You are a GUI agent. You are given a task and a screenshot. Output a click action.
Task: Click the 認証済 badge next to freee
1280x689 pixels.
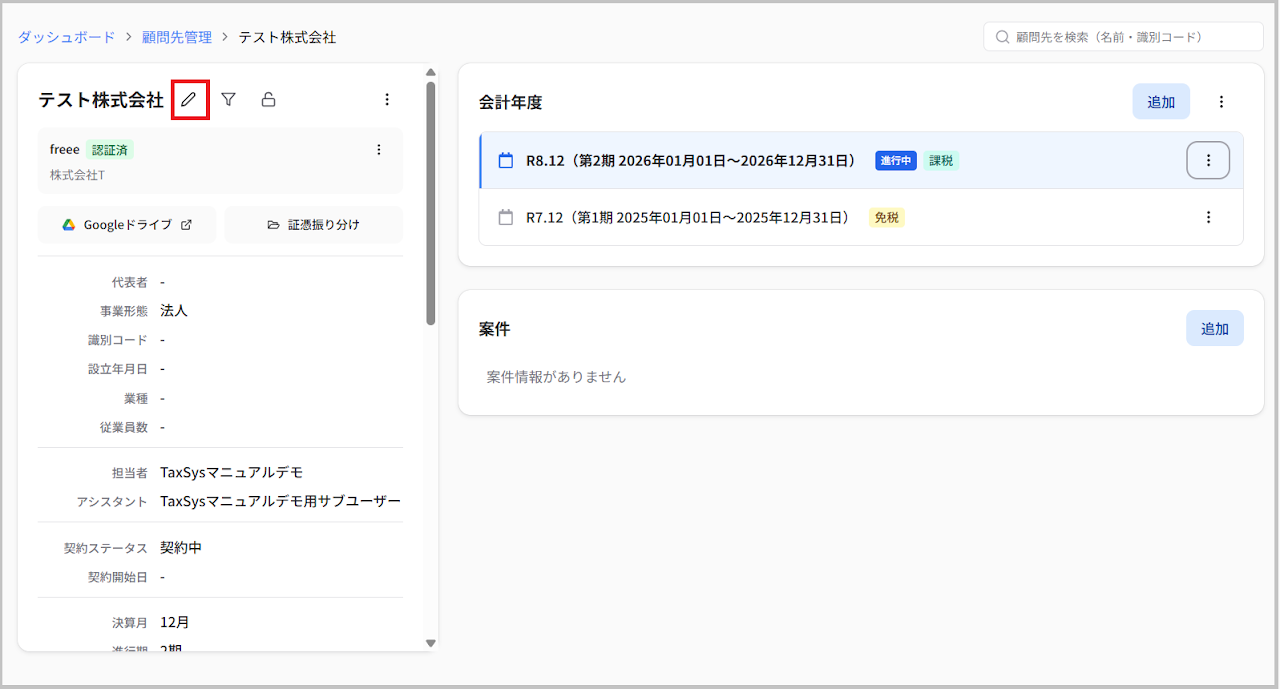(x=110, y=150)
